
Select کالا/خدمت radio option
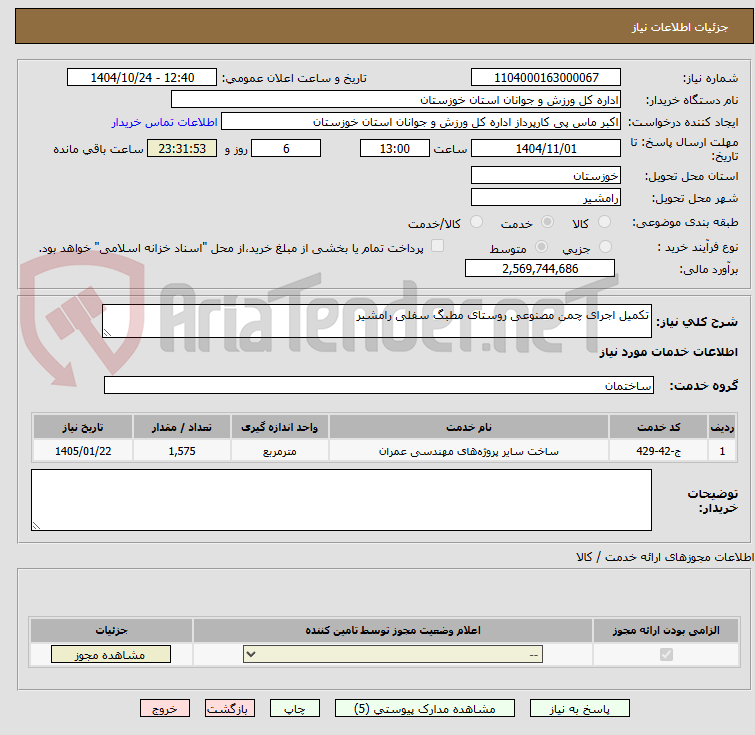point(476,222)
